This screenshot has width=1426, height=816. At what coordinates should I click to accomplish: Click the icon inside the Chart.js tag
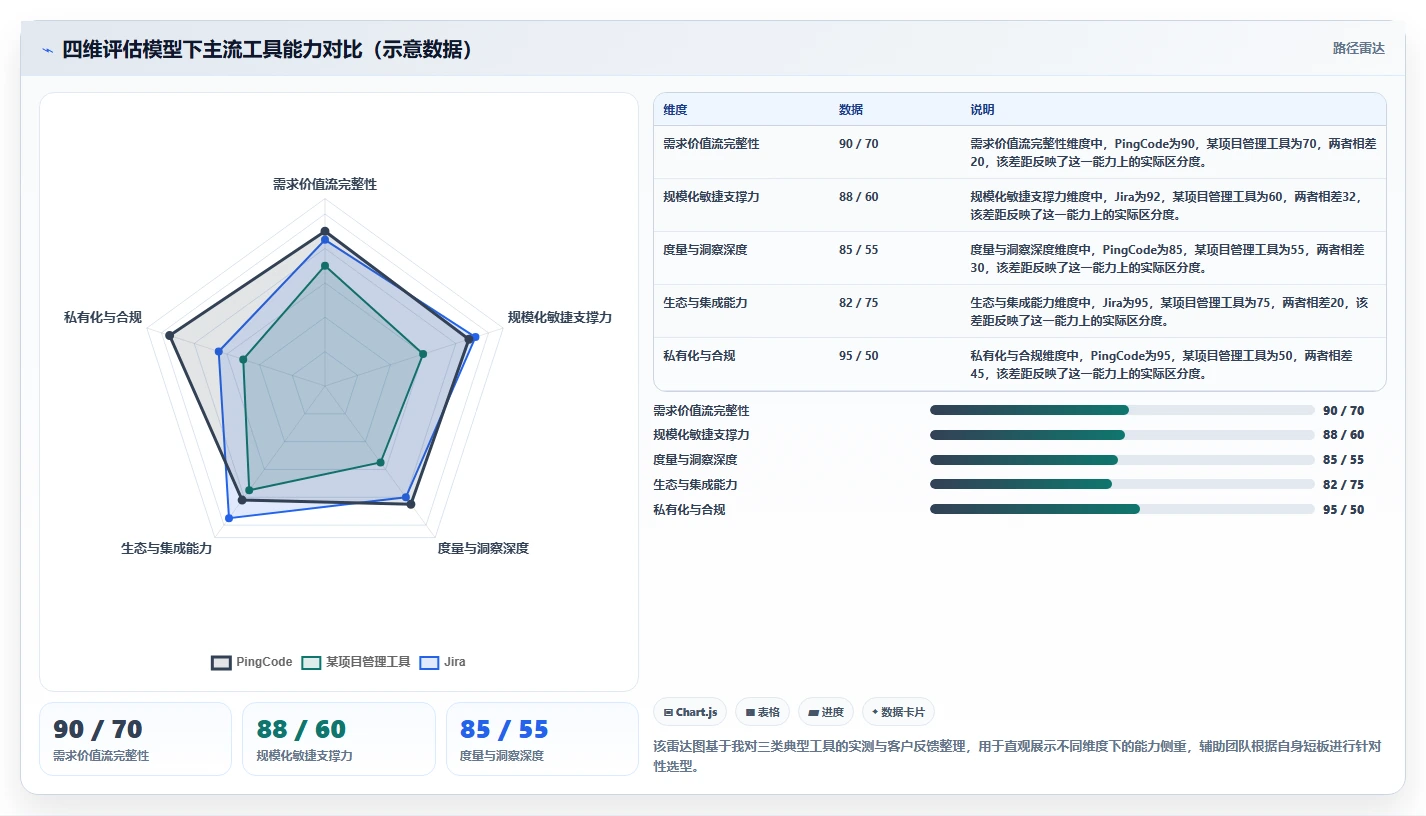point(668,713)
